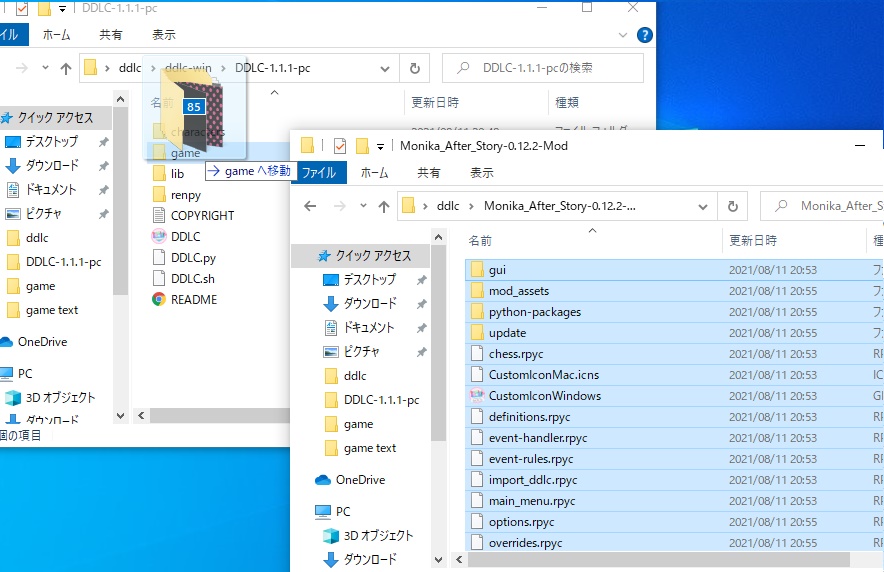Toggle properties checkmark in Monika window quick toolbar
Screen dimensions: 884x572
[x=340, y=146]
